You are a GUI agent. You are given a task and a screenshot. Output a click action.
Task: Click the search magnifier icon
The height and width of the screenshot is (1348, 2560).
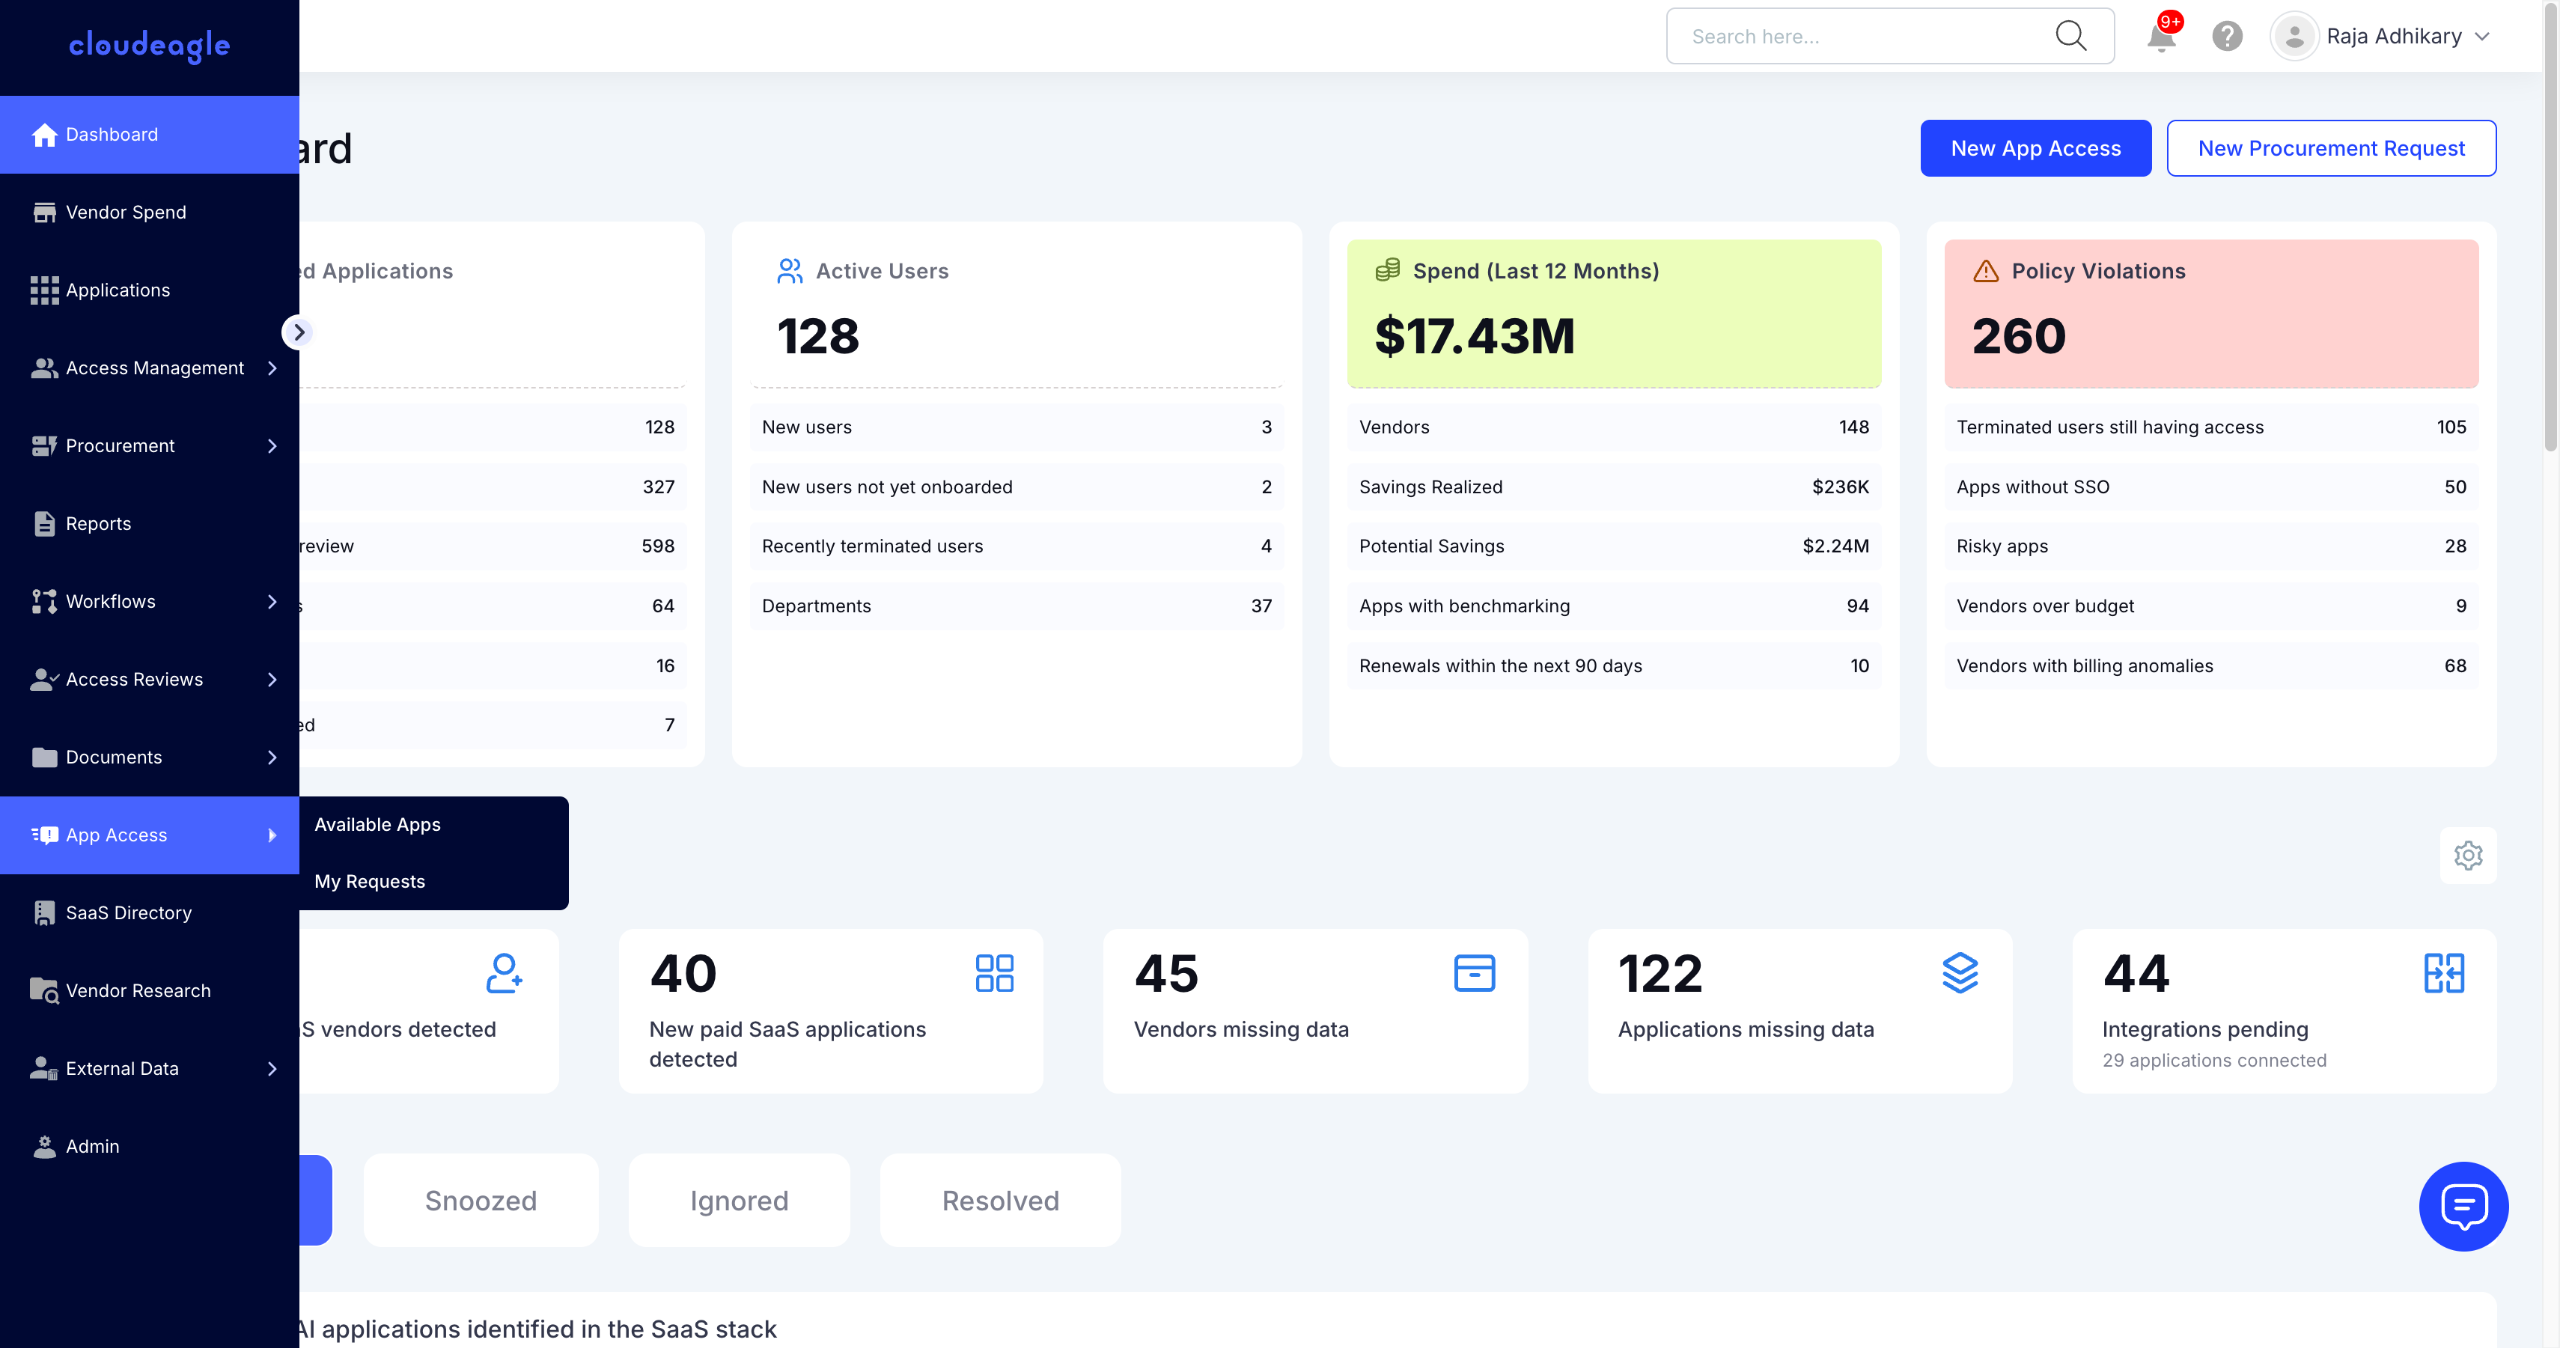pos(2071,37)
